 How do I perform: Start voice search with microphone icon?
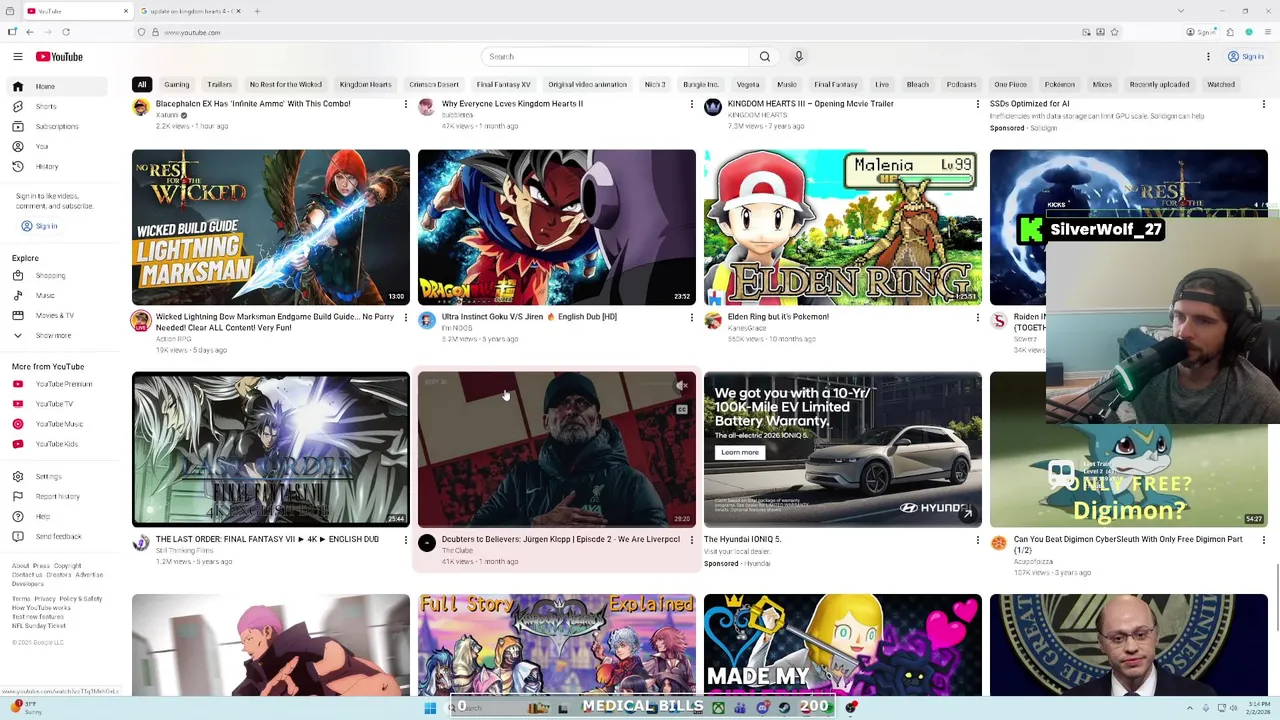coord(798,57)
